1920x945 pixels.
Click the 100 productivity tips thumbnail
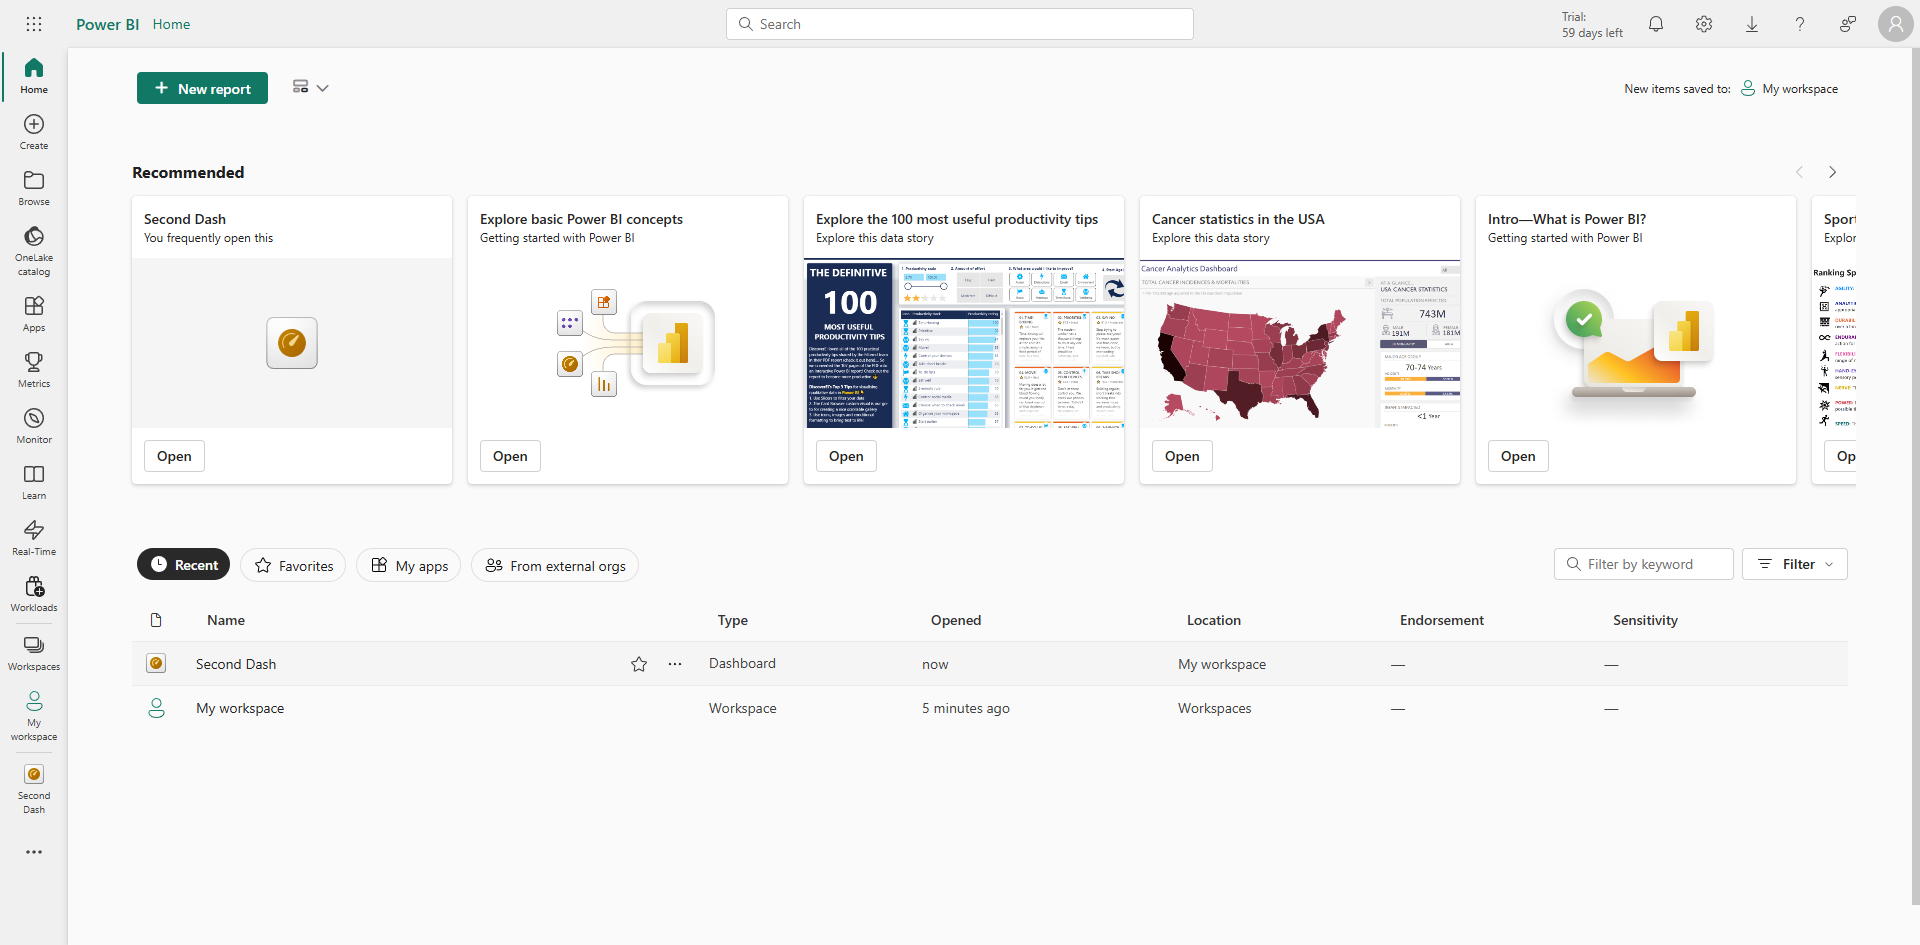tap(964, 343)
